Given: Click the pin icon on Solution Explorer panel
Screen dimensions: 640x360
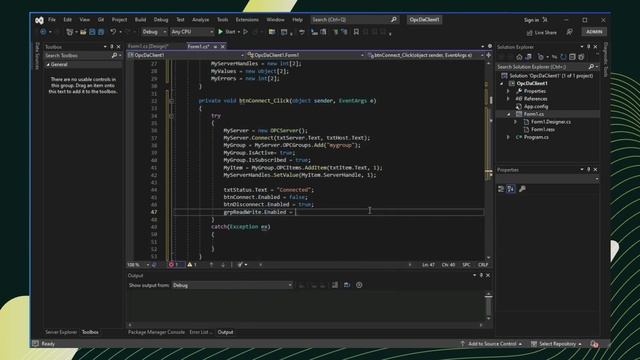Looking at the screenshot, I should coord(588,47).
